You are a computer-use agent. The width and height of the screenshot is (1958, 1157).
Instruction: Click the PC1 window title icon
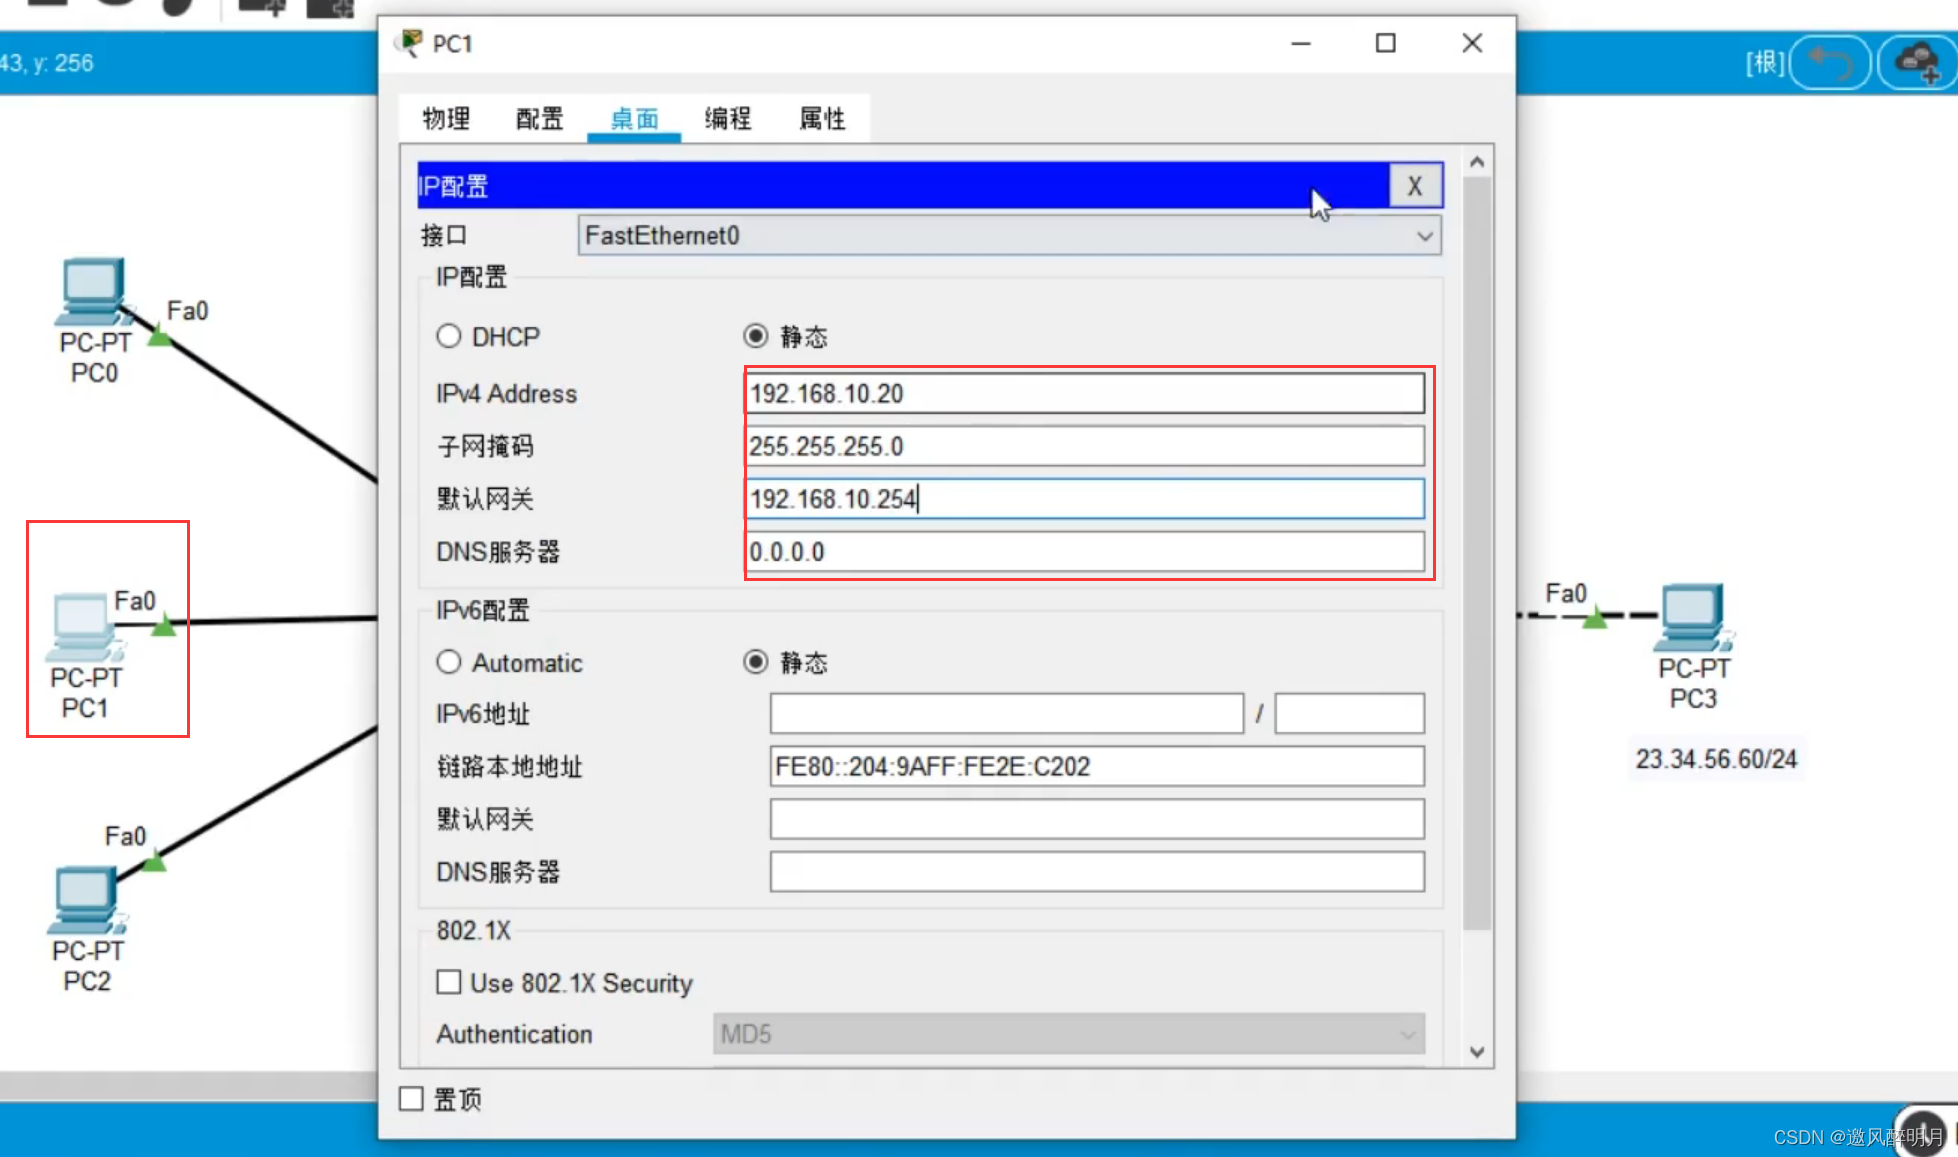coord(409,43)
